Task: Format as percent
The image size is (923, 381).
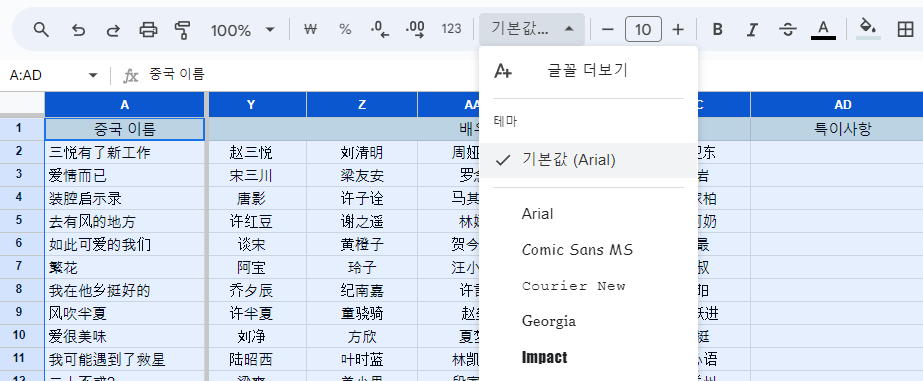Action: click(x=345, y=29)
